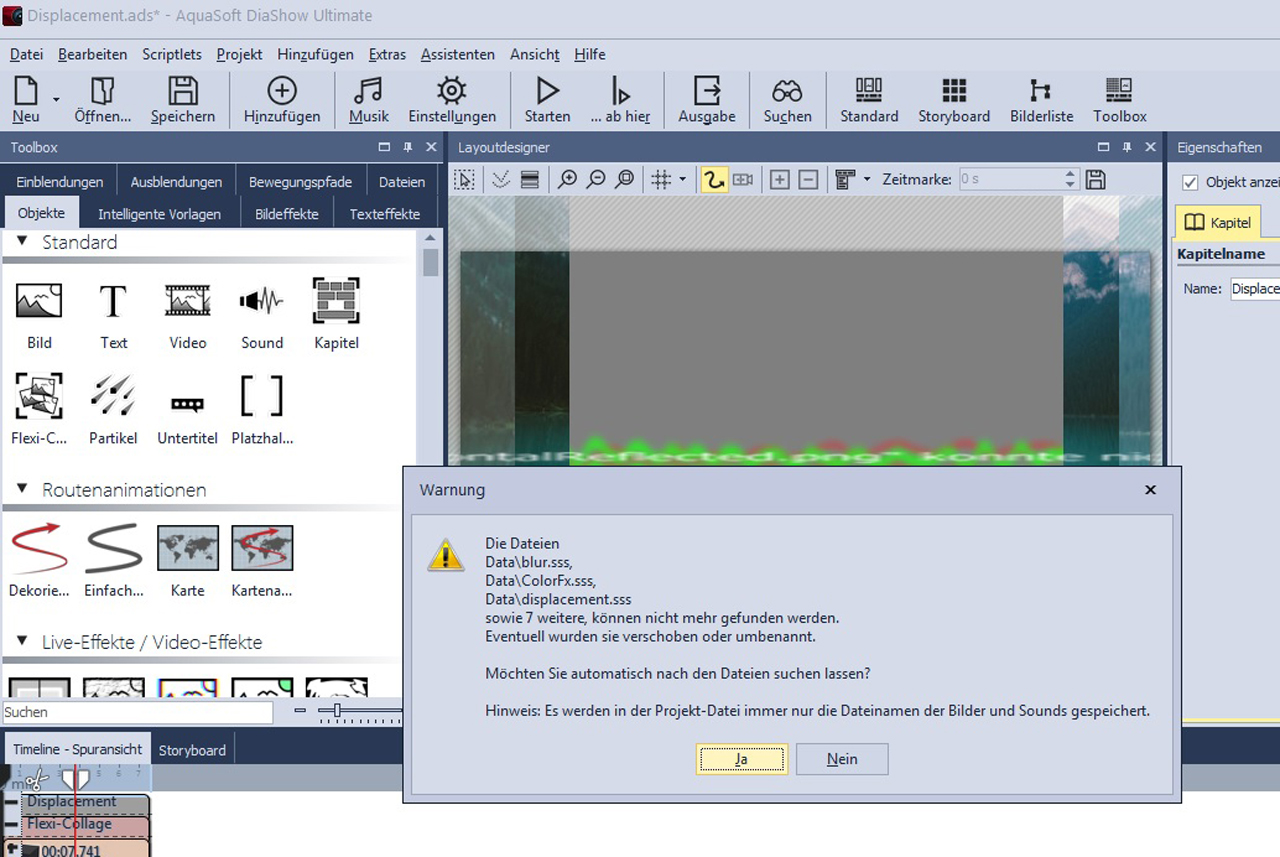This screenshot has width=1280, height=857.
Task: Click the Toolbox icon size slider
Action: 338,711
